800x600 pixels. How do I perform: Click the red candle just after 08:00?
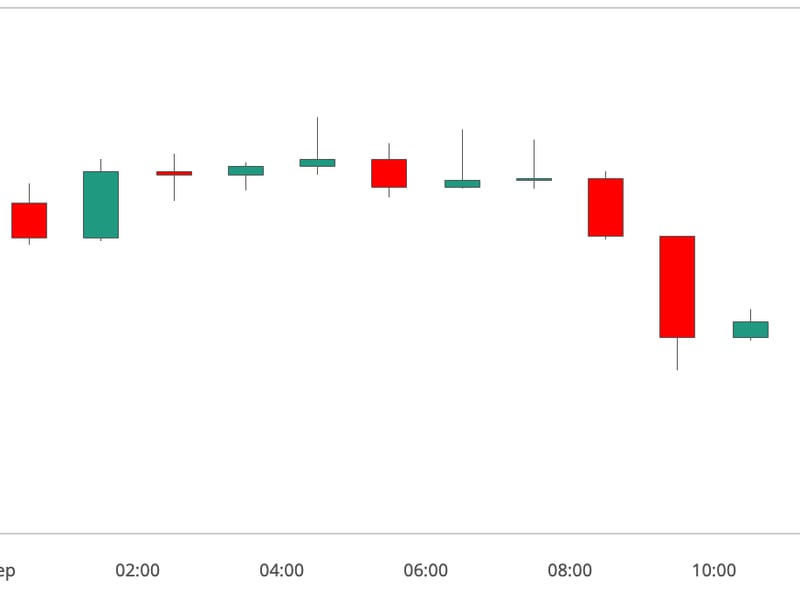click(x=605, y=207)
